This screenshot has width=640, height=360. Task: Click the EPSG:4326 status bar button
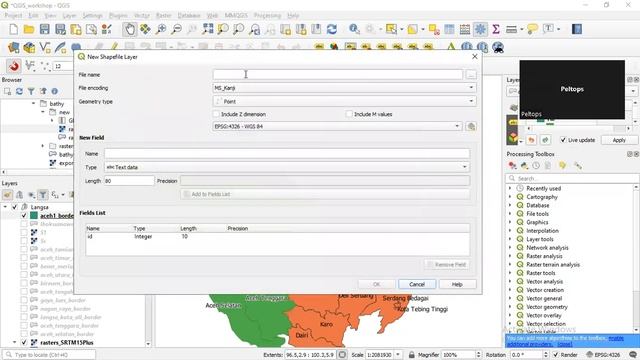tap(604, 355)
